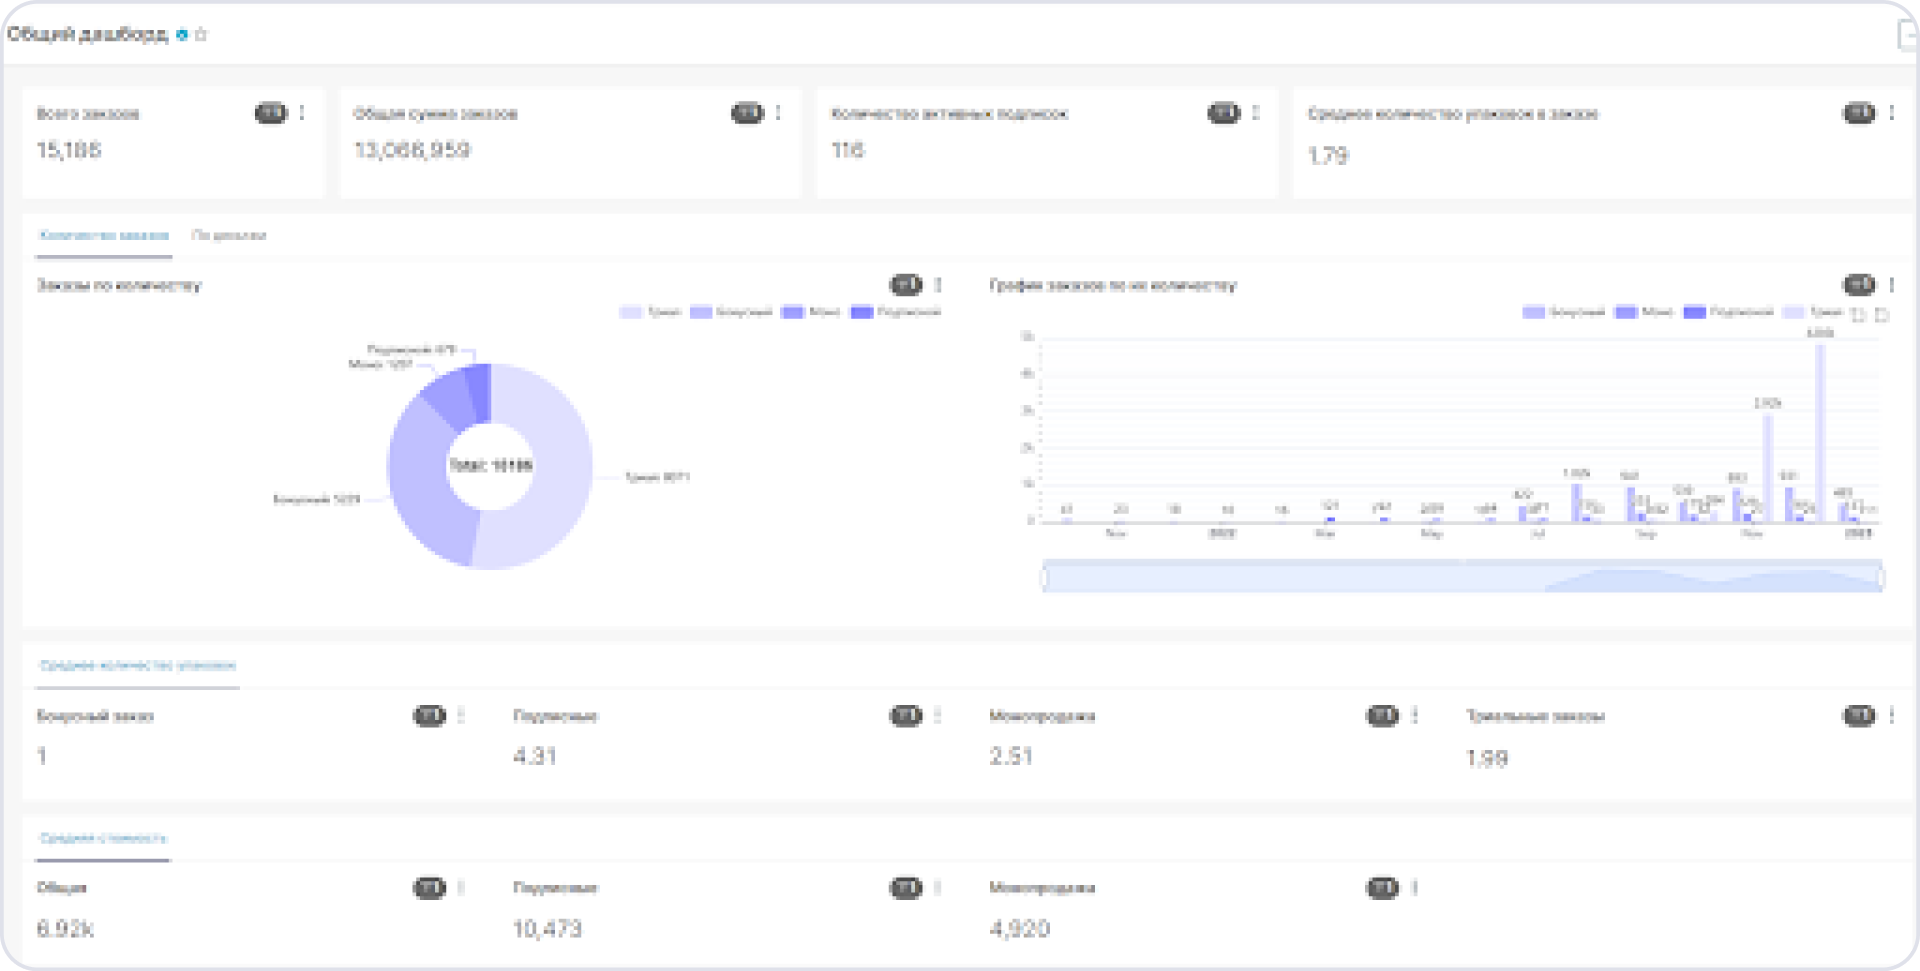Open the three-dot menu on Всего заказов card
Image resolution: width=1920 pixels, height=971 pixels.
tap(302, 113)
